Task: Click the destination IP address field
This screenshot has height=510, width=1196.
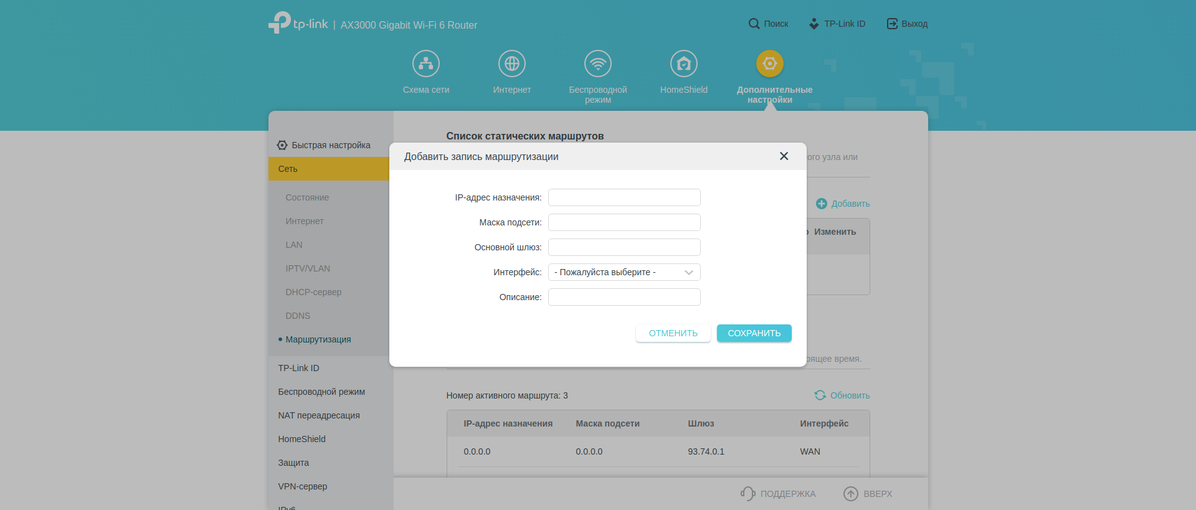Action: click(x=624, y=198)
